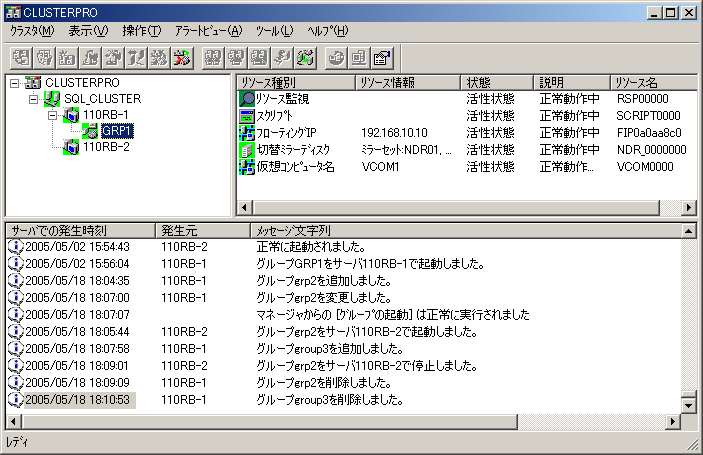703x455 pixels.
Task: Click the alert log's right scroll arrow
Action: [673, 421]
